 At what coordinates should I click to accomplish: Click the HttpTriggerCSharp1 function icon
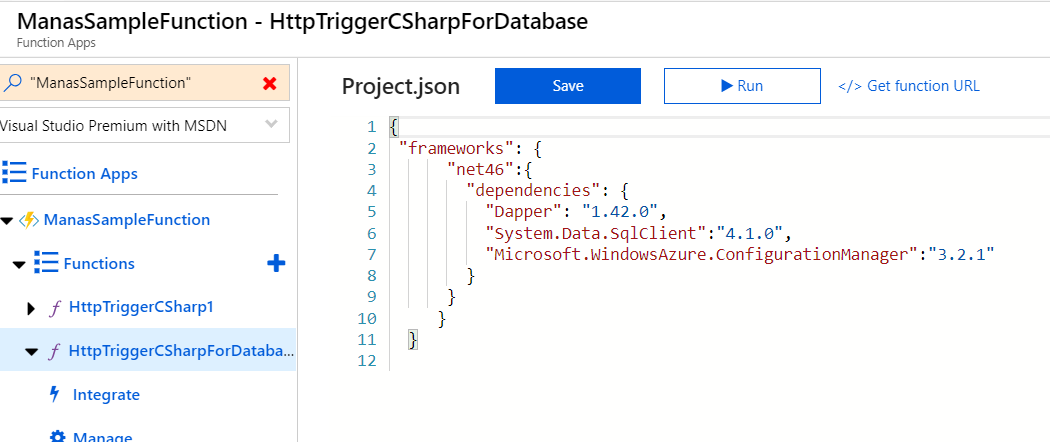click(55, 308)
